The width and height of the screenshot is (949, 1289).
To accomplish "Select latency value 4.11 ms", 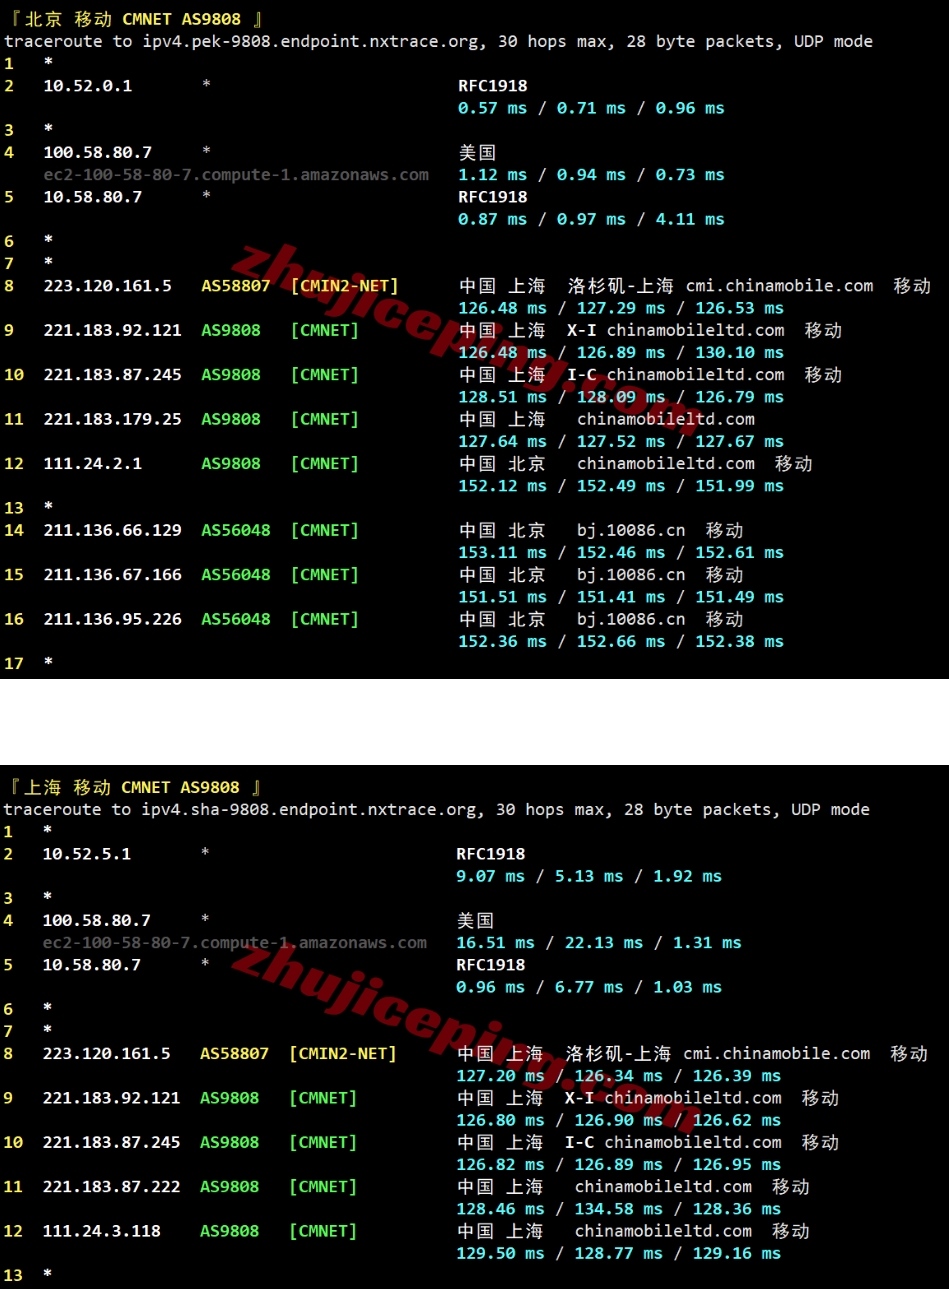I will tap(690, 219).
